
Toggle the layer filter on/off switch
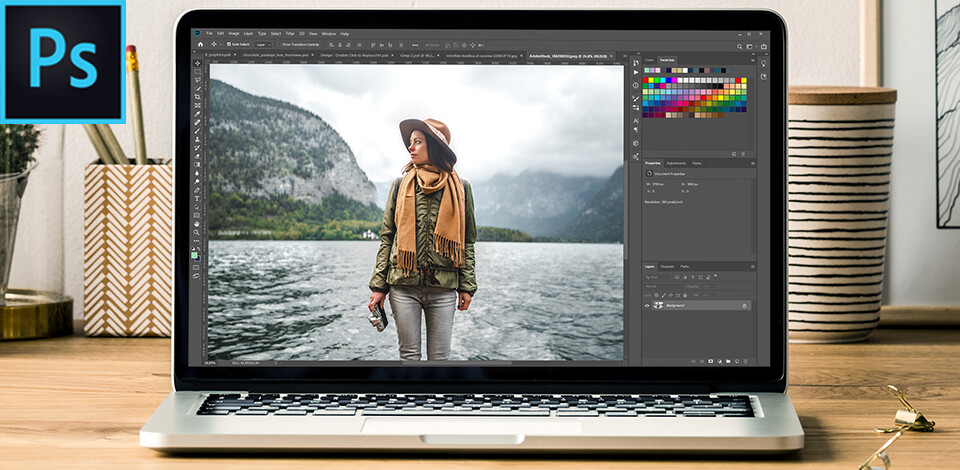tap(715, 275)
